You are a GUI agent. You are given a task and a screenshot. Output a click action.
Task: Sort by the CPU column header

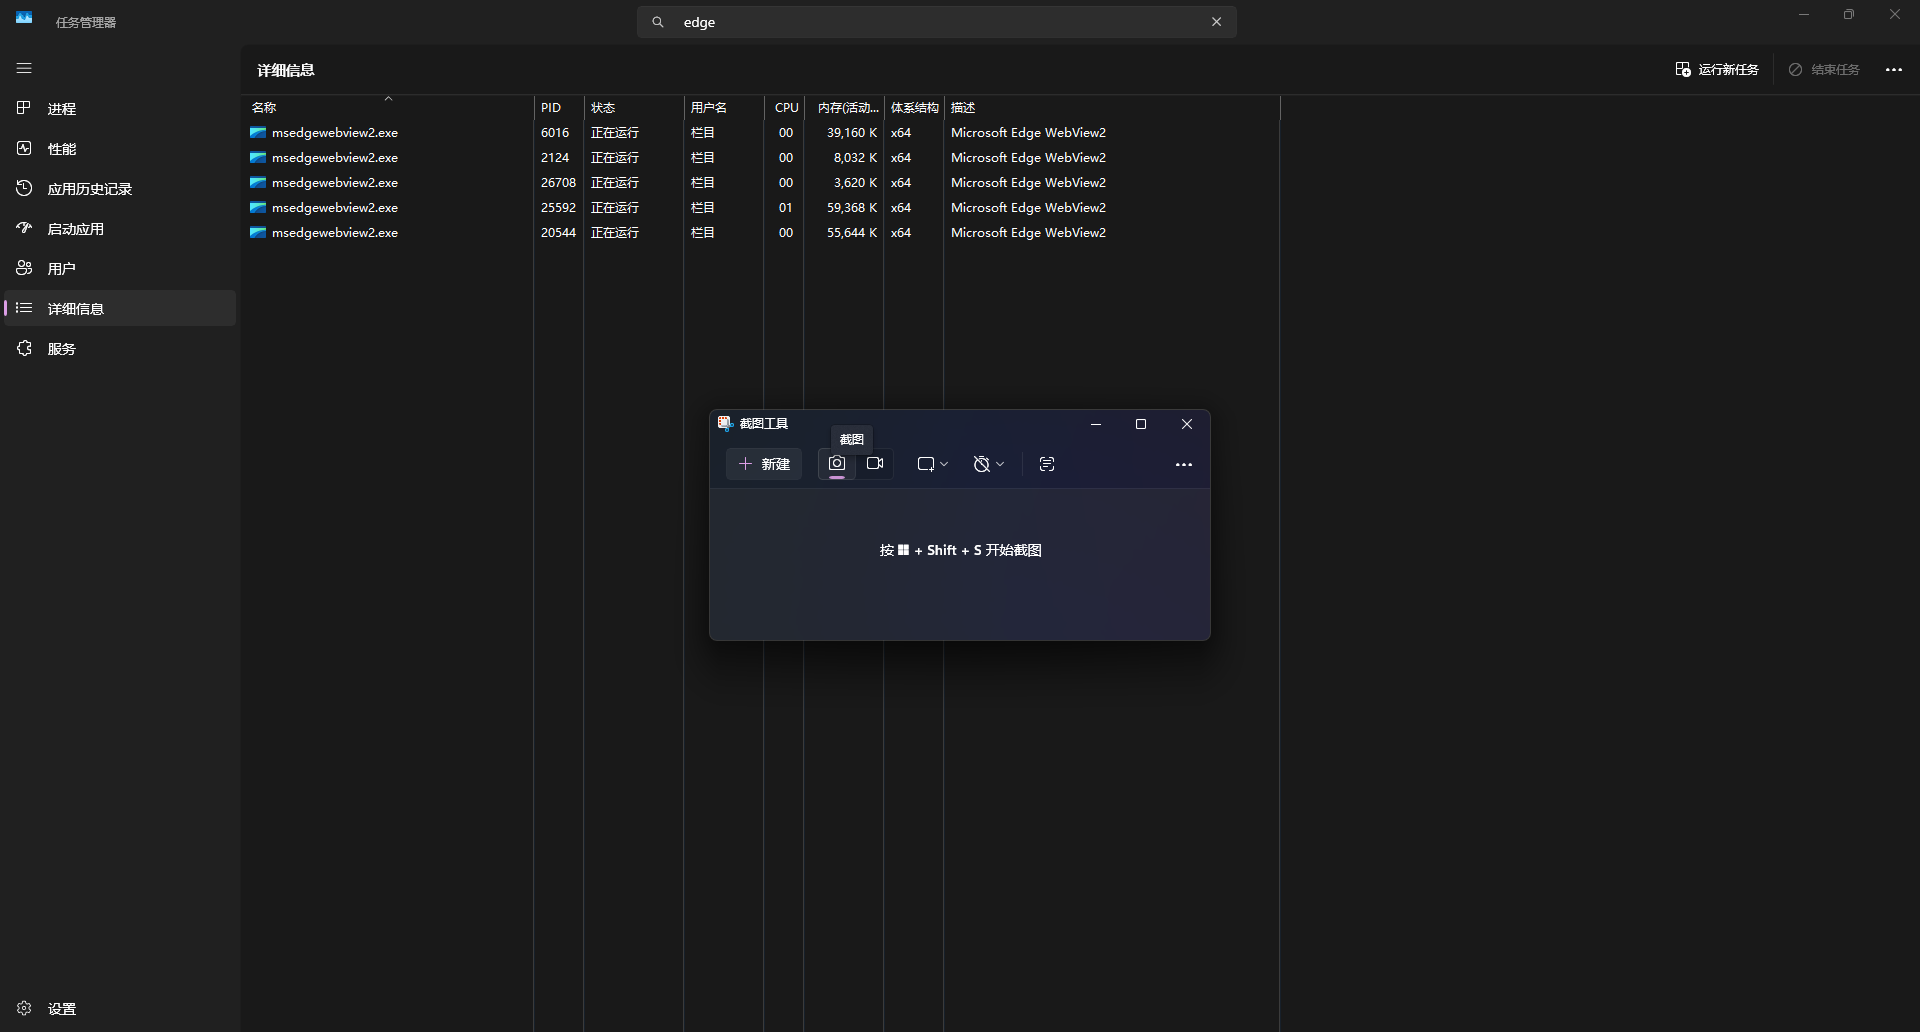pyautogui.click(x=784, y=107)
